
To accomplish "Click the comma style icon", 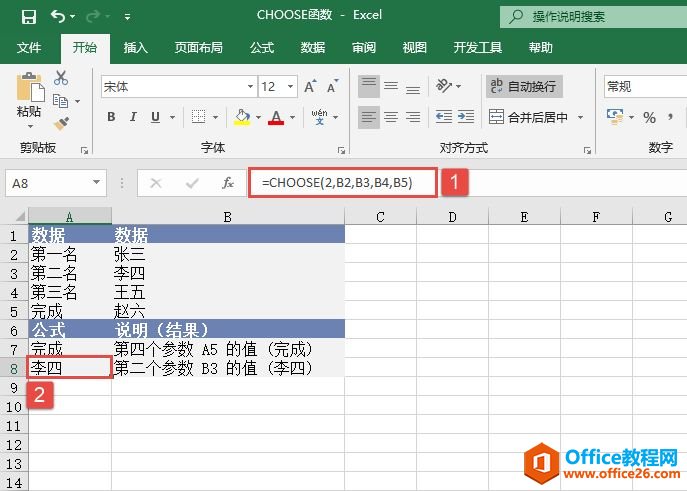I will 670,117.
